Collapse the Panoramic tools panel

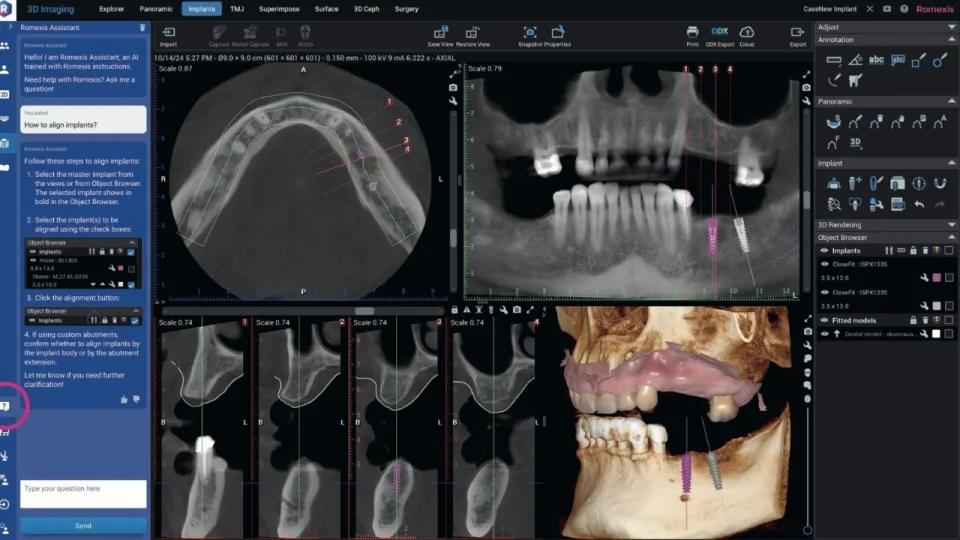point(951,101)
